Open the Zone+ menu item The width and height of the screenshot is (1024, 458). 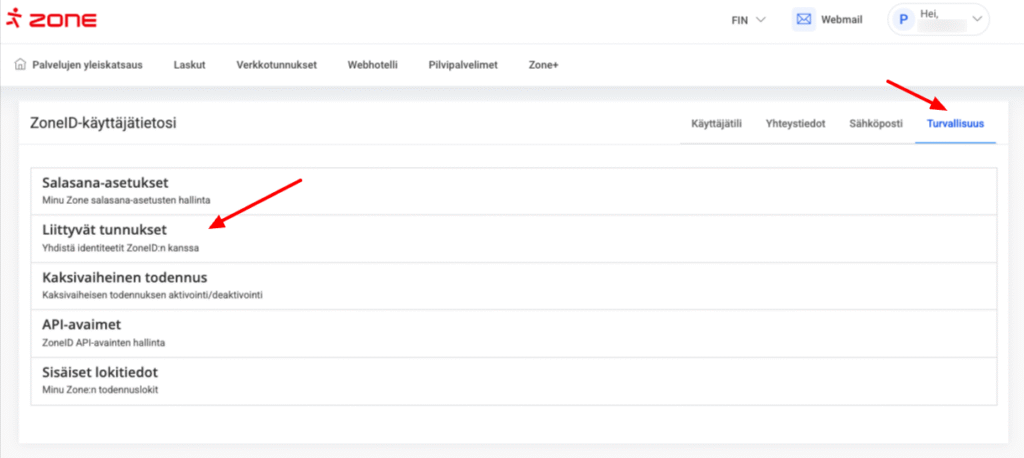tap(543, 65)
